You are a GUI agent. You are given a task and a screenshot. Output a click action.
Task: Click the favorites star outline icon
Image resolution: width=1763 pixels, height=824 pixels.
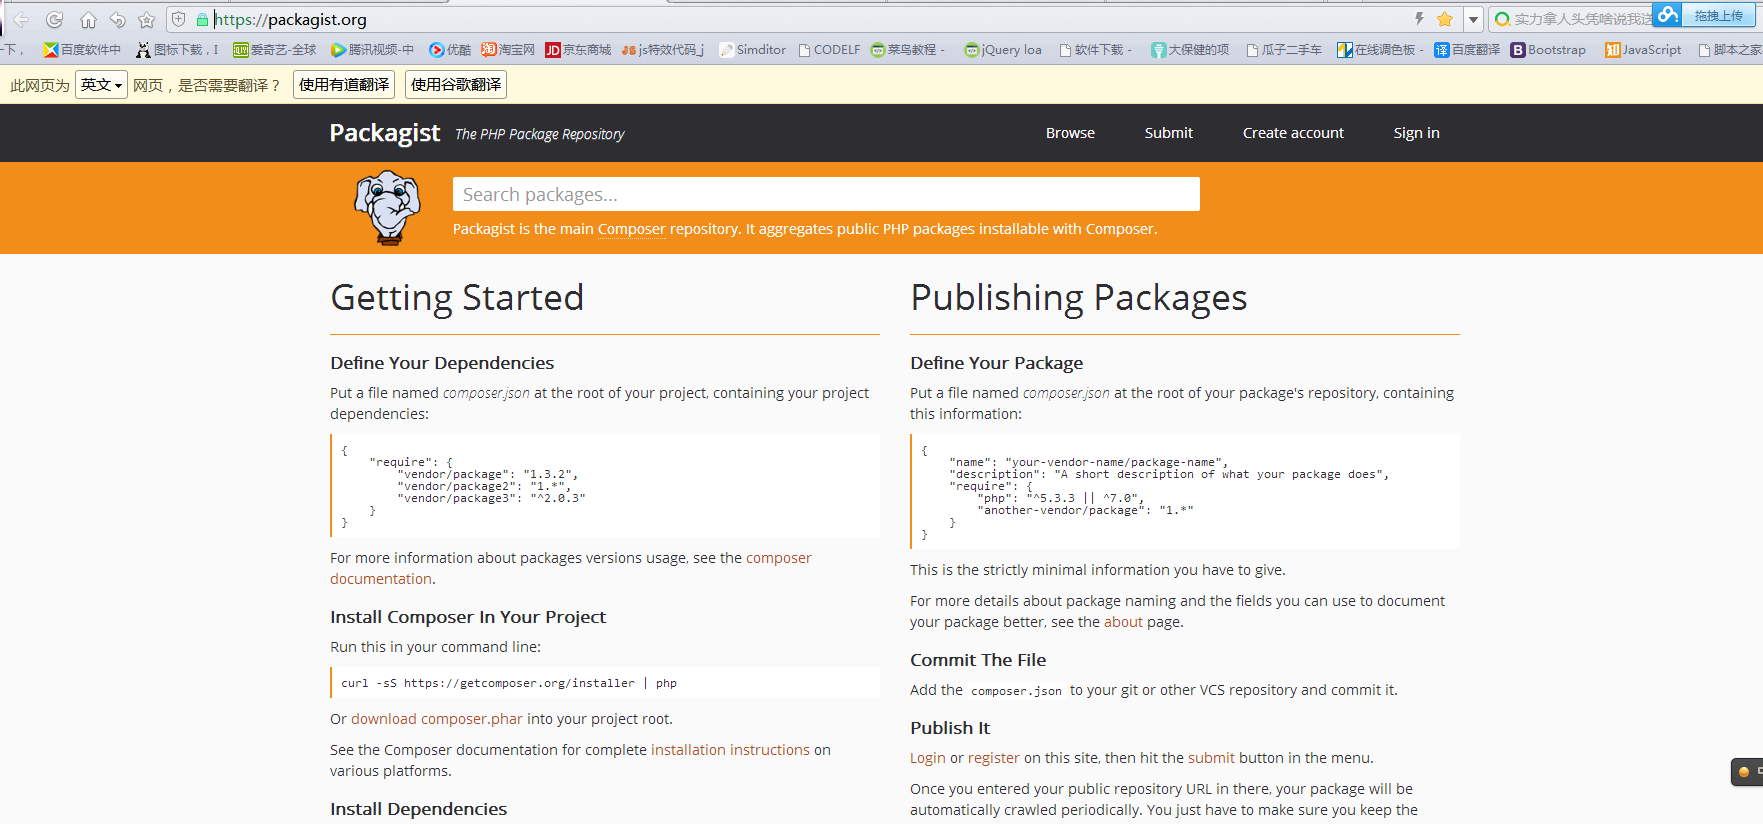point(147,19)
